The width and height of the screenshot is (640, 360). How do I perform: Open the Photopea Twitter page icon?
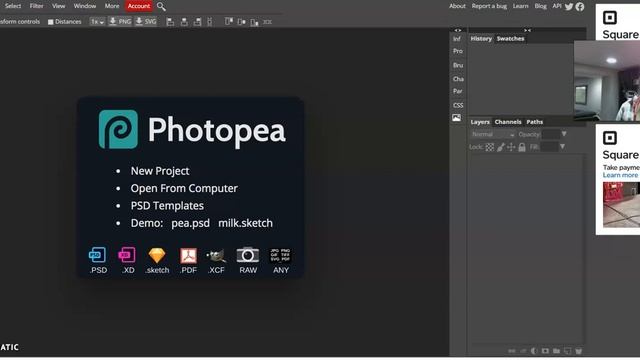pos(569,7)
